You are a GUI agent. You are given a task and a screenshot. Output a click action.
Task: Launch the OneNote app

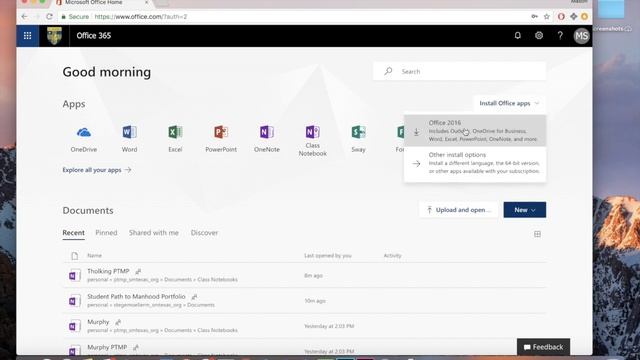coord(267,139)
